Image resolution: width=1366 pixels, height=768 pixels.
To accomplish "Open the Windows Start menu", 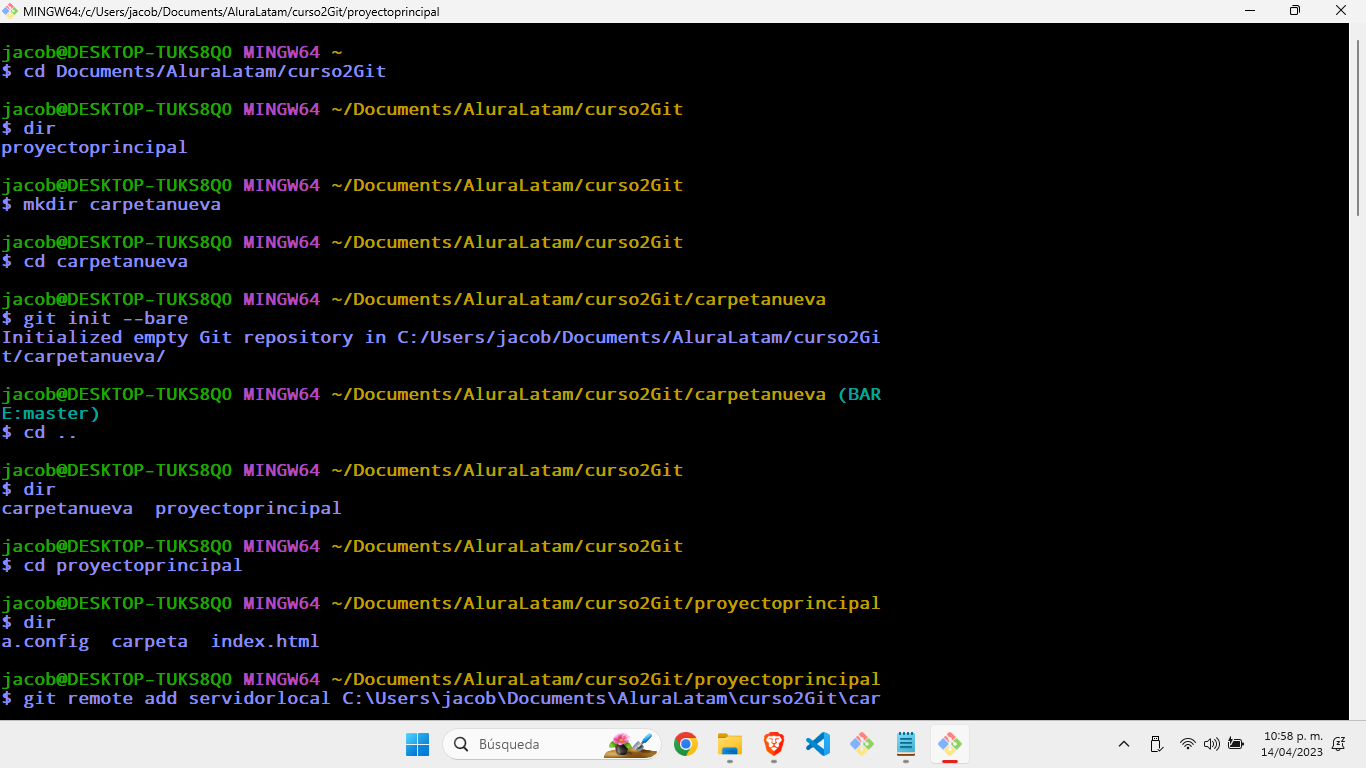I will click(x=418, y=744).
